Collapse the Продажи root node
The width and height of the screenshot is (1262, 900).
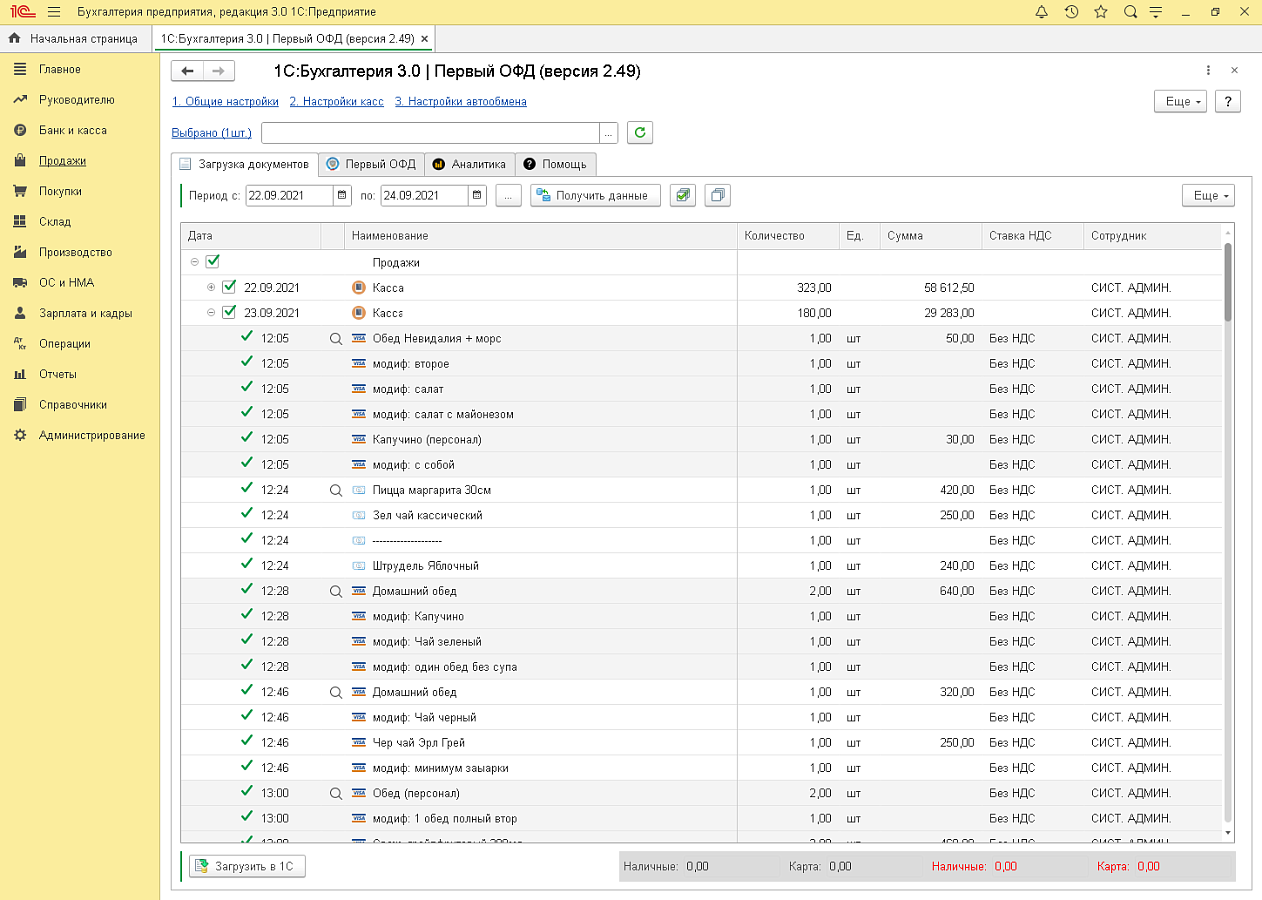click(194, 263)
